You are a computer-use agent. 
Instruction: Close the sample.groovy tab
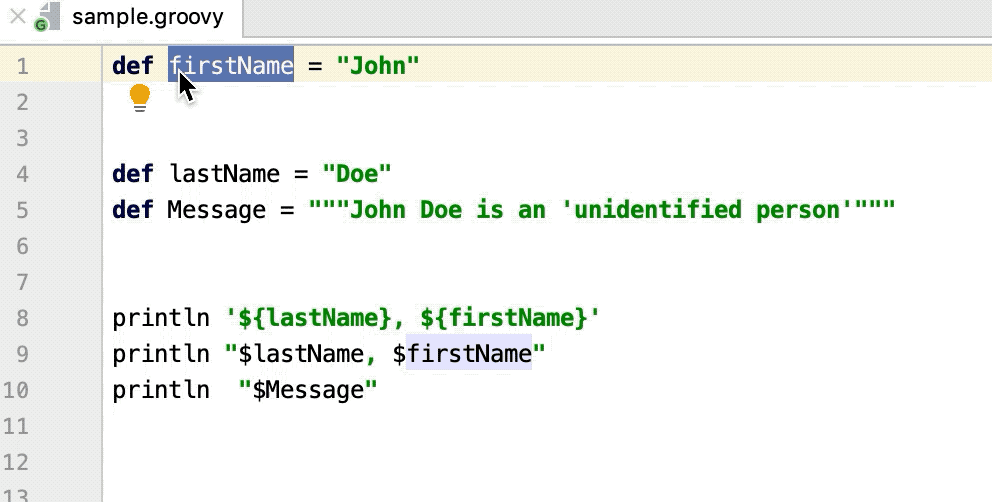point(17,17)
